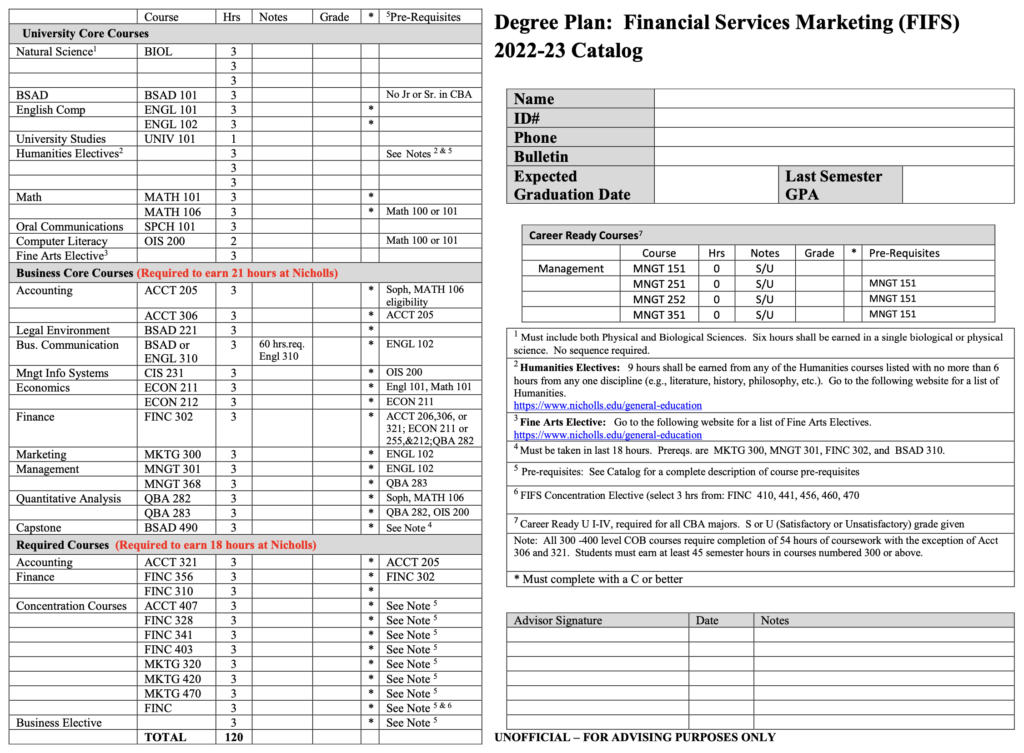
Task: Click the QBA 283 course cell
Action: point(176,513)
